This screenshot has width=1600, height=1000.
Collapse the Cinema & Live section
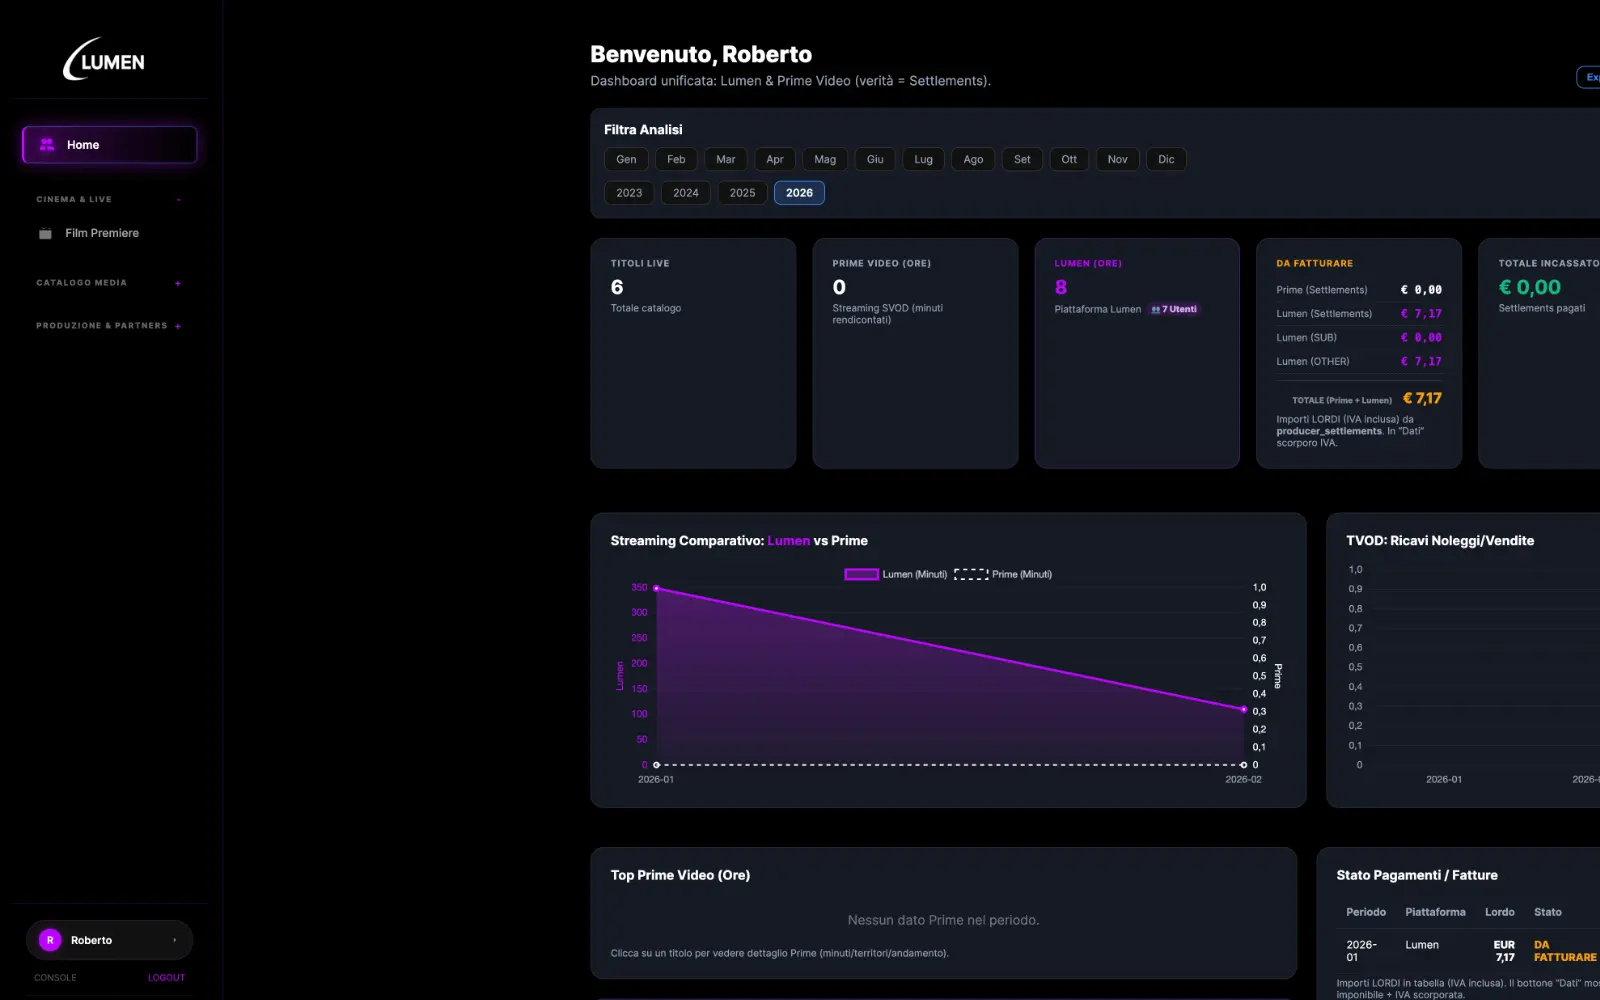(x=178, y=200)
